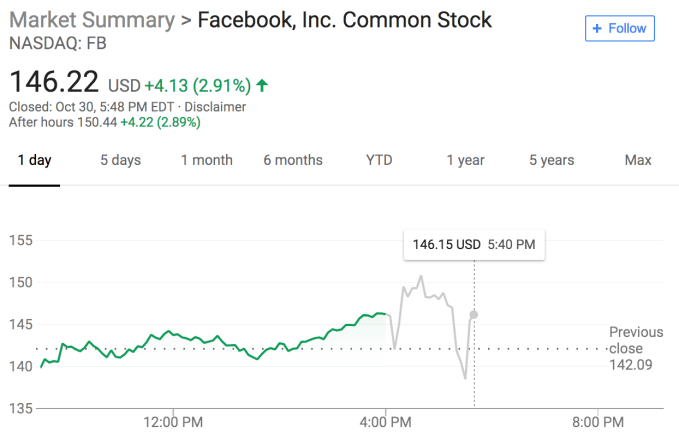
Task: Select the YTD range tab
Action: (379, 160)
